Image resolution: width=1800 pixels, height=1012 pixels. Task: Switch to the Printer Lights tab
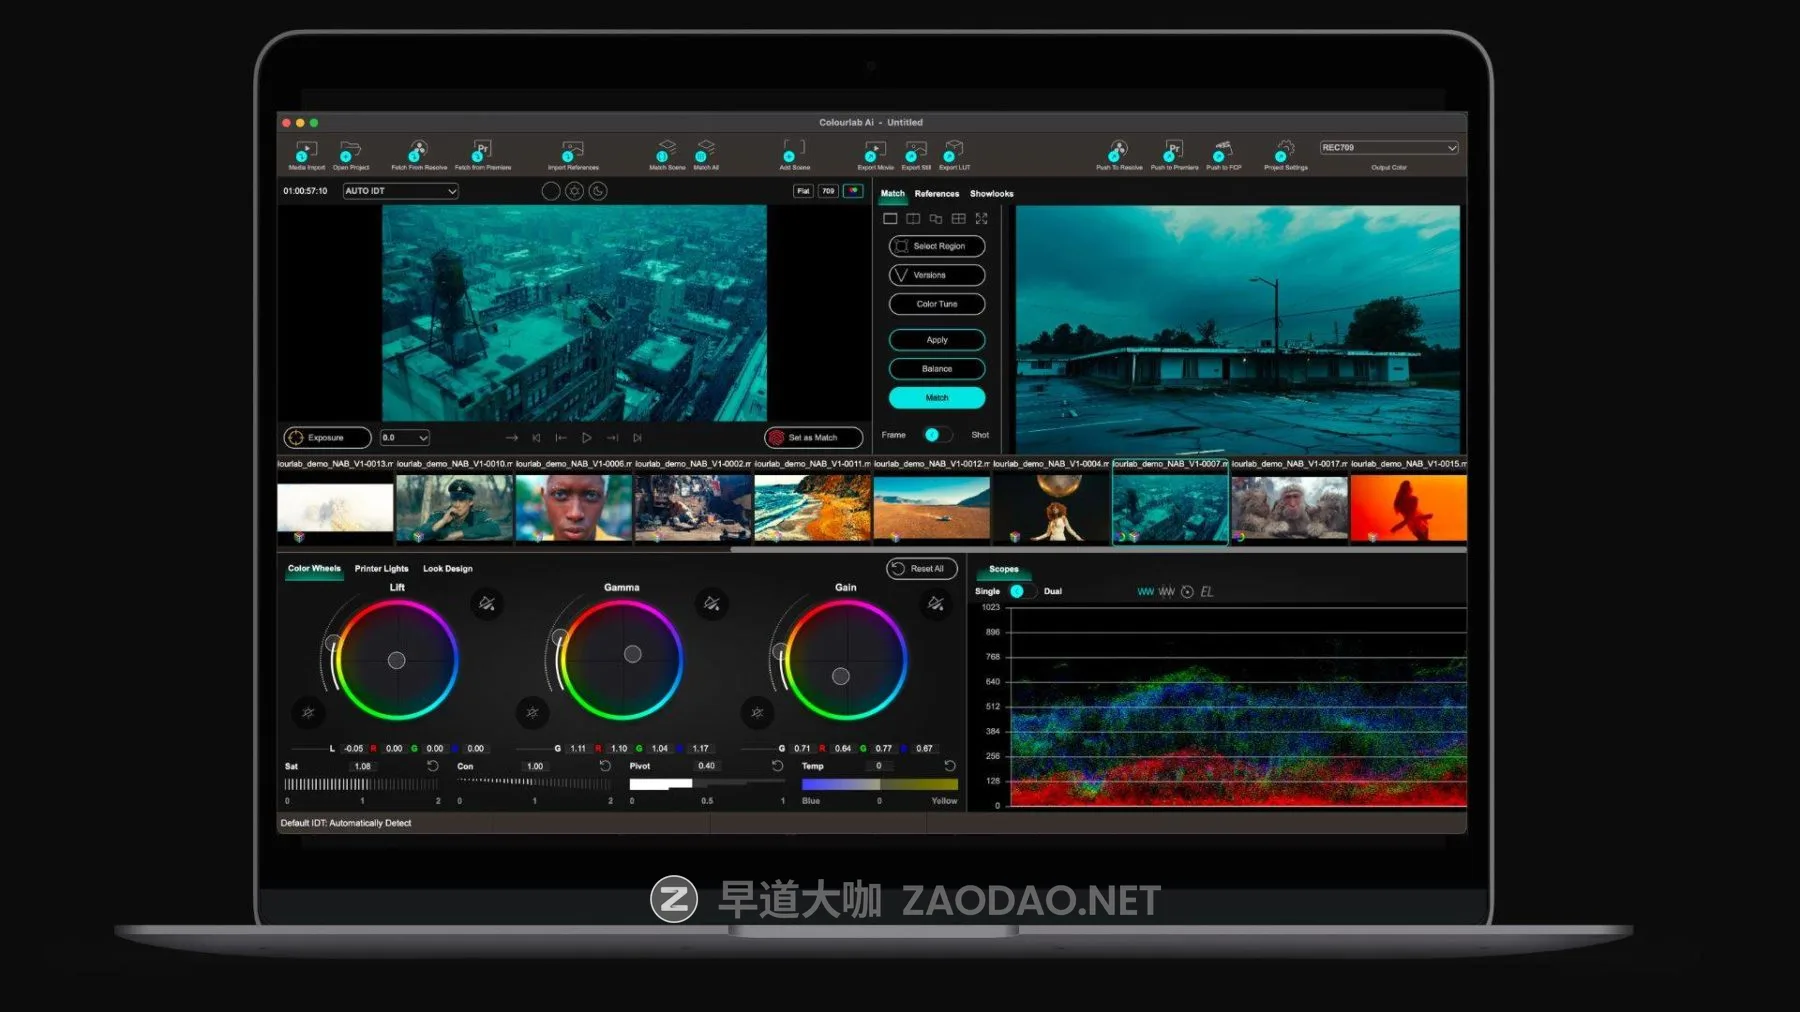(381, 569)
